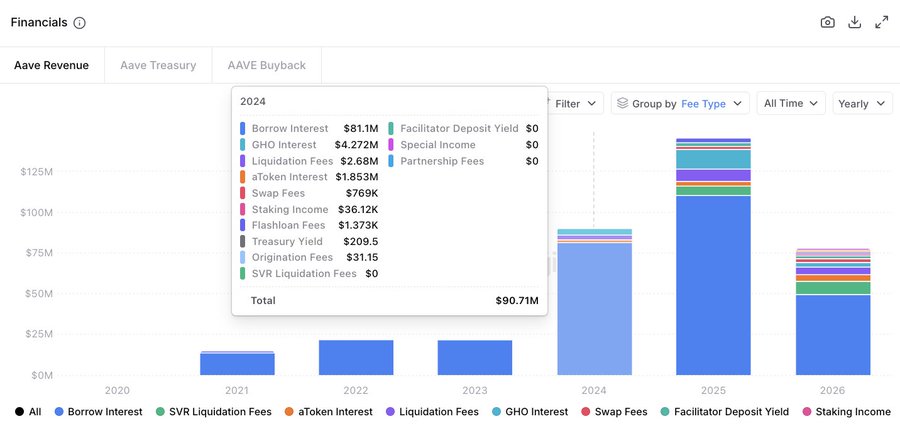Toggle Borrow Interest series in legend
Screen dimensions: 900x436
click(x=98, y=411)
